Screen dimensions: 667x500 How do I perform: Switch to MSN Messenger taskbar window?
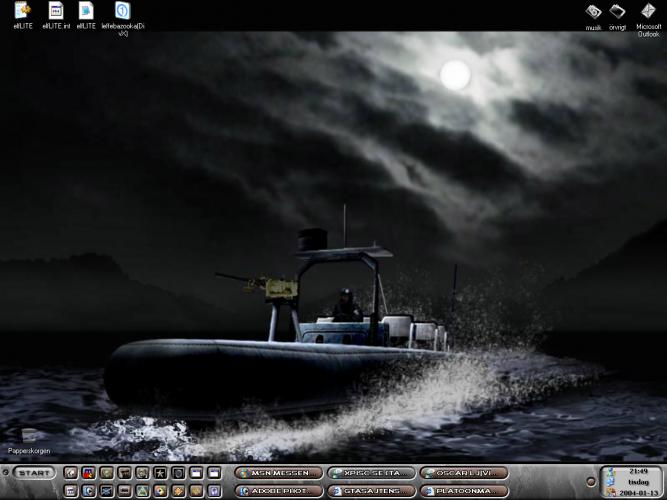278,473
